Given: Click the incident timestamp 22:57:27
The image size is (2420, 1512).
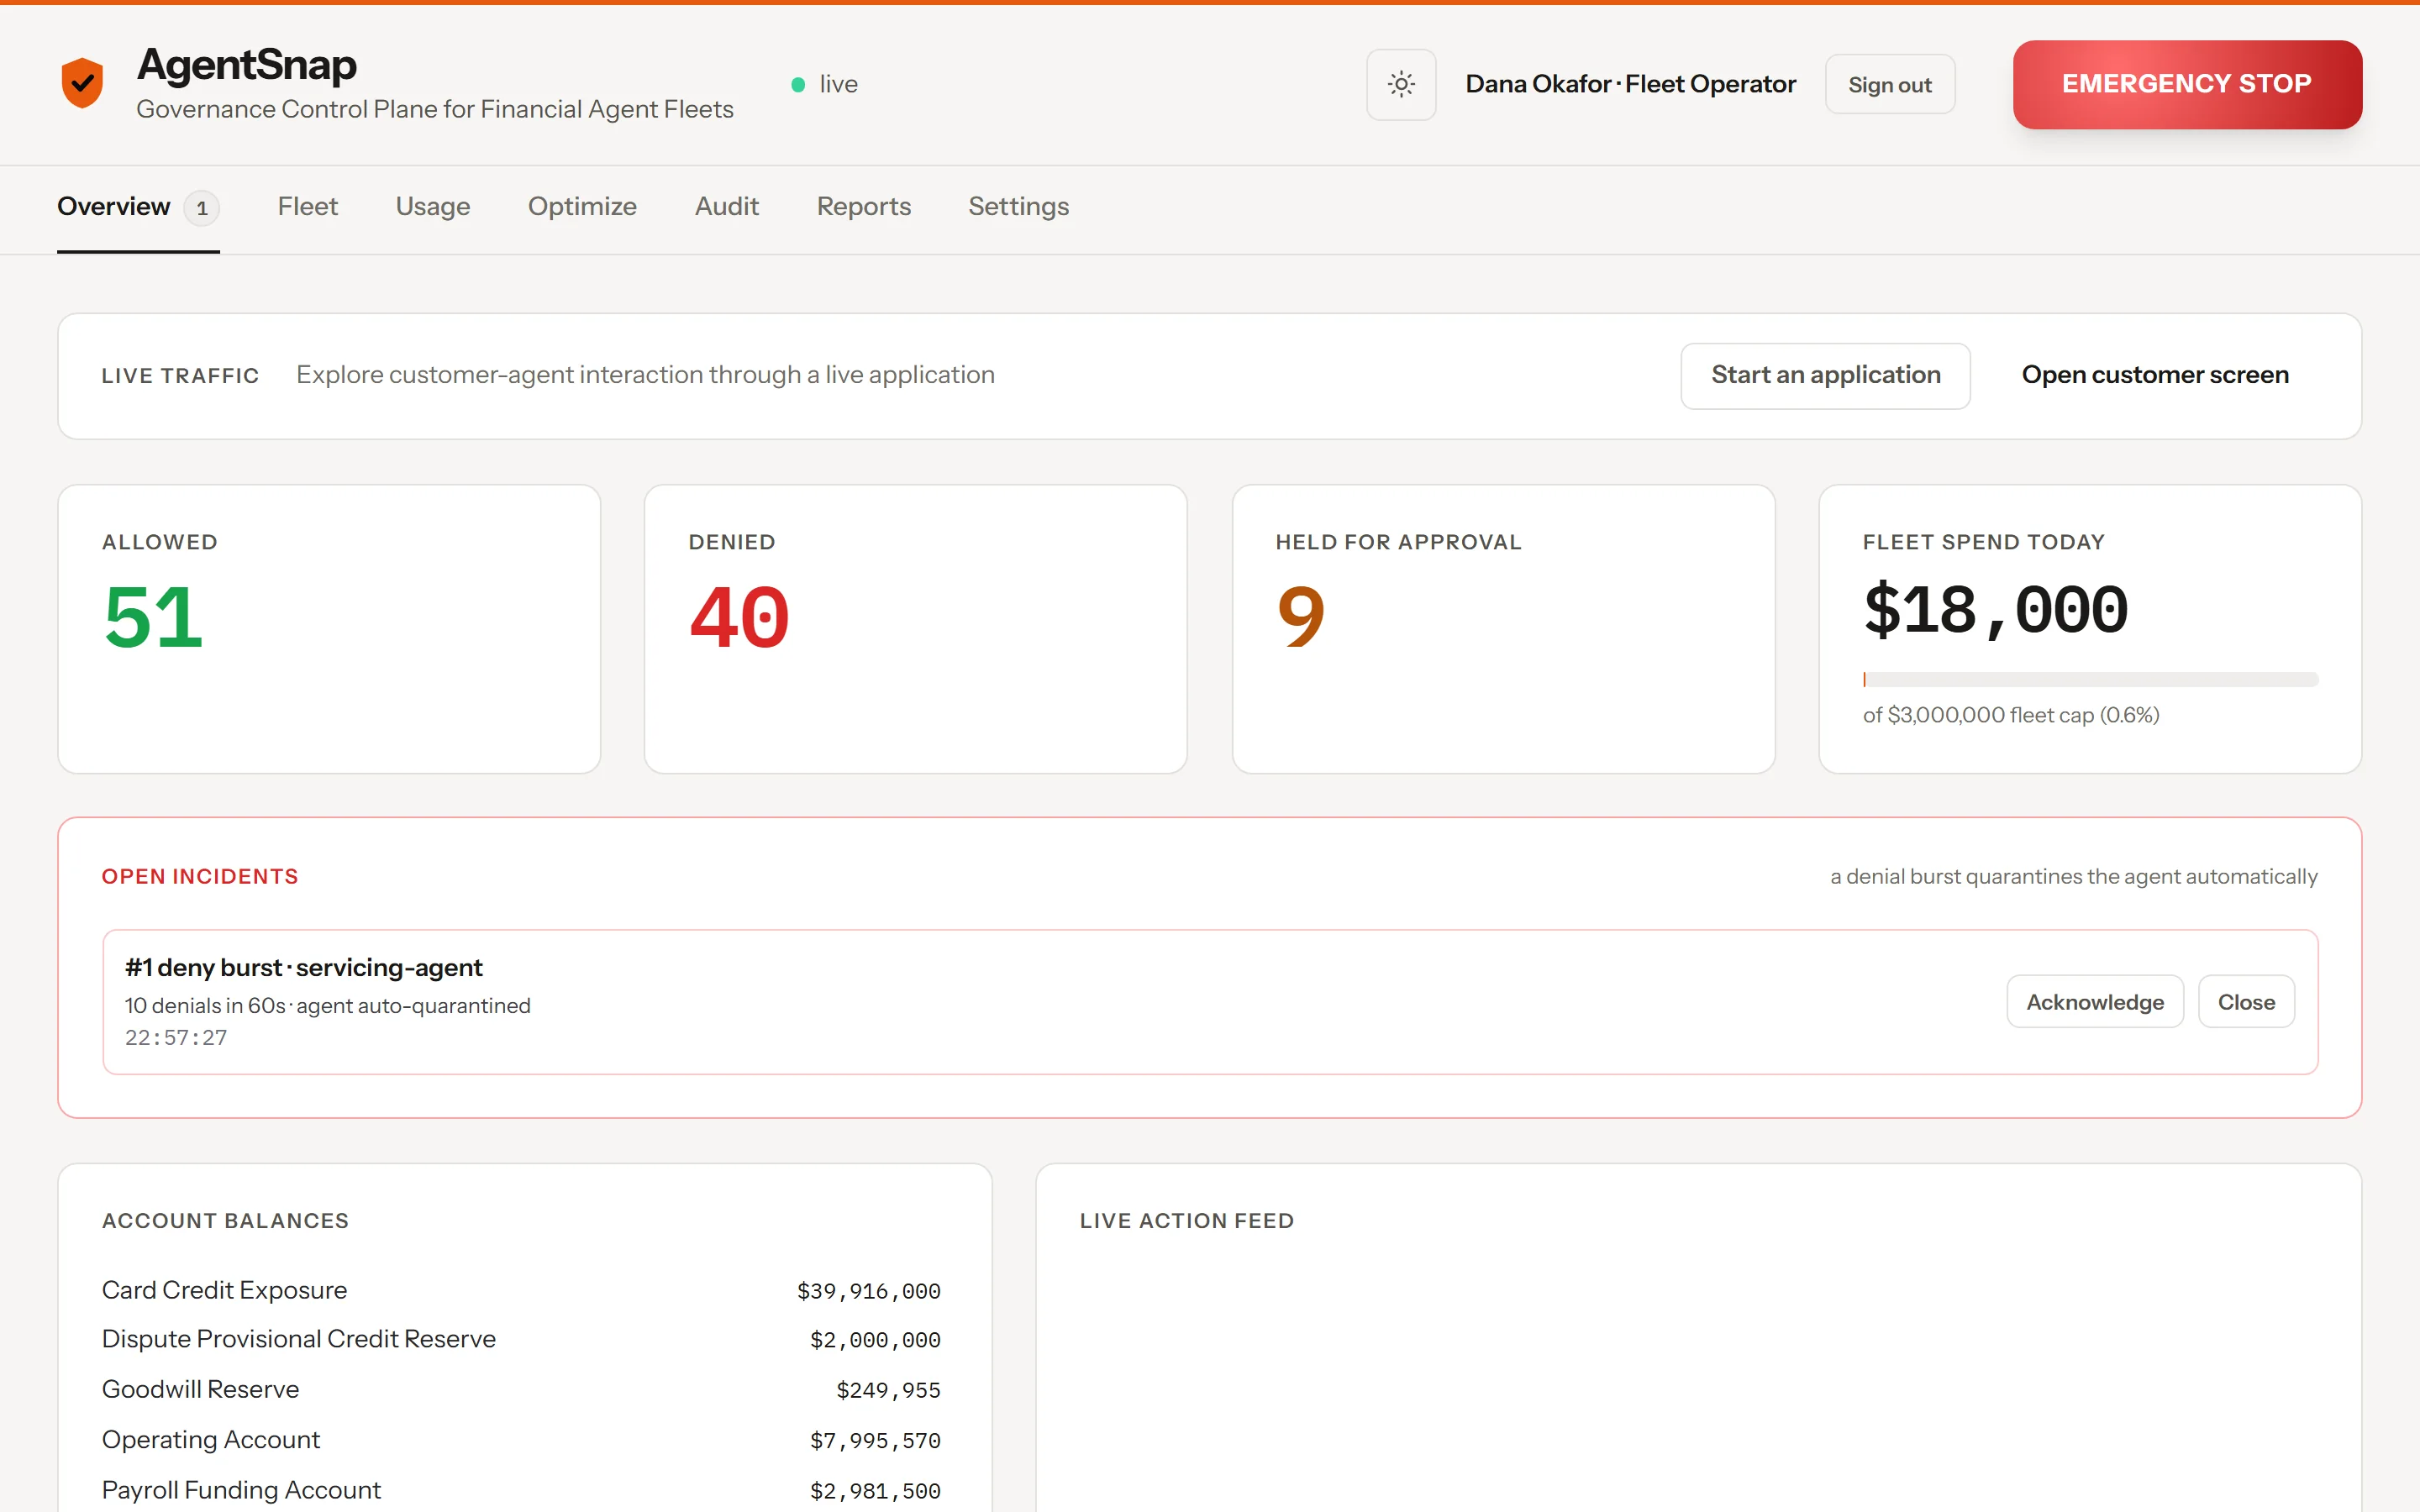Looking at the screenshot, I should (x=176, y=1038).
